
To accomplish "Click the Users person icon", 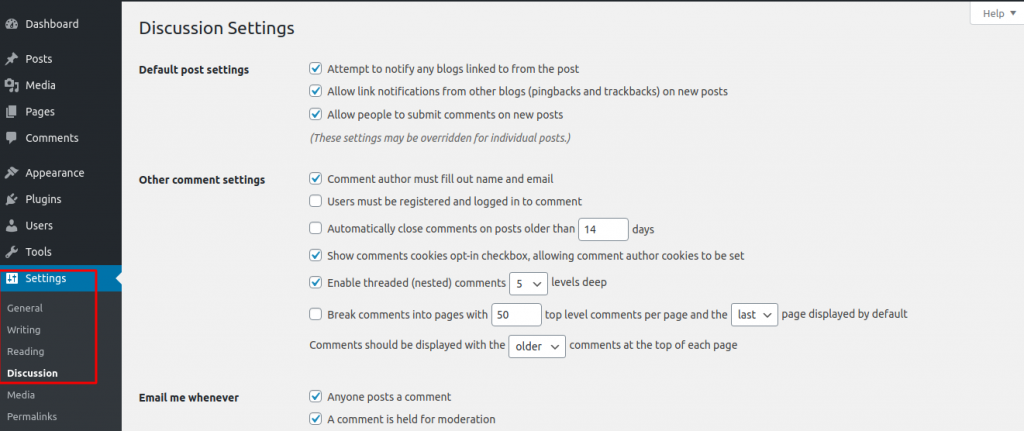I will (x=12, y=225).
